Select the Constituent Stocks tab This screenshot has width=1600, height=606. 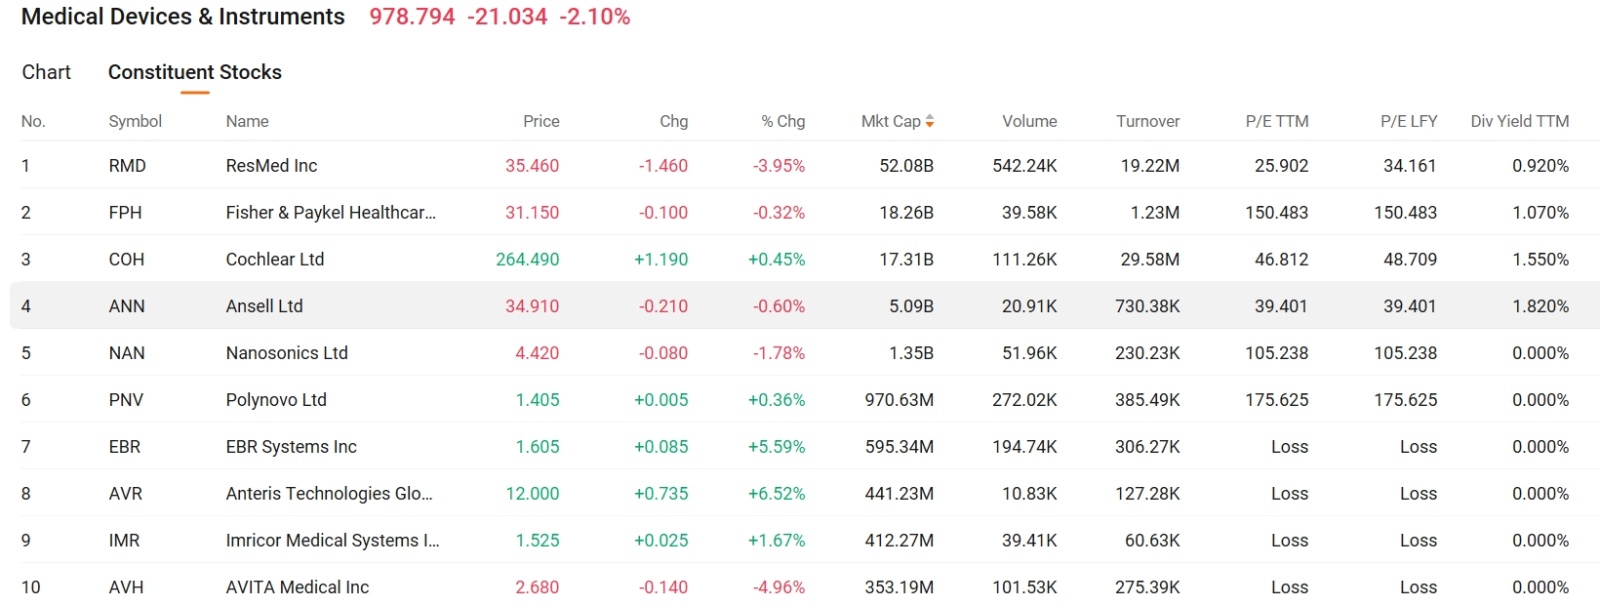pos(194,72)
